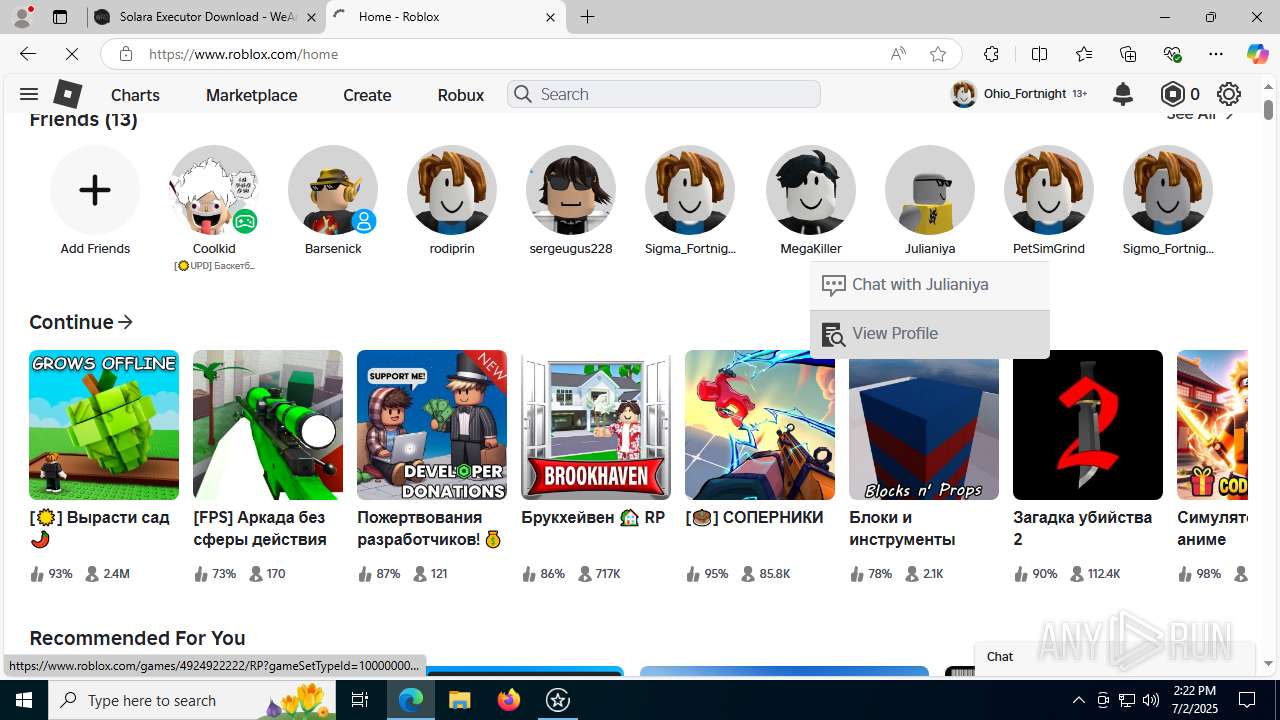Click See All friends link
Screen dimensions: 1280x720
[x=1201, y=115]
